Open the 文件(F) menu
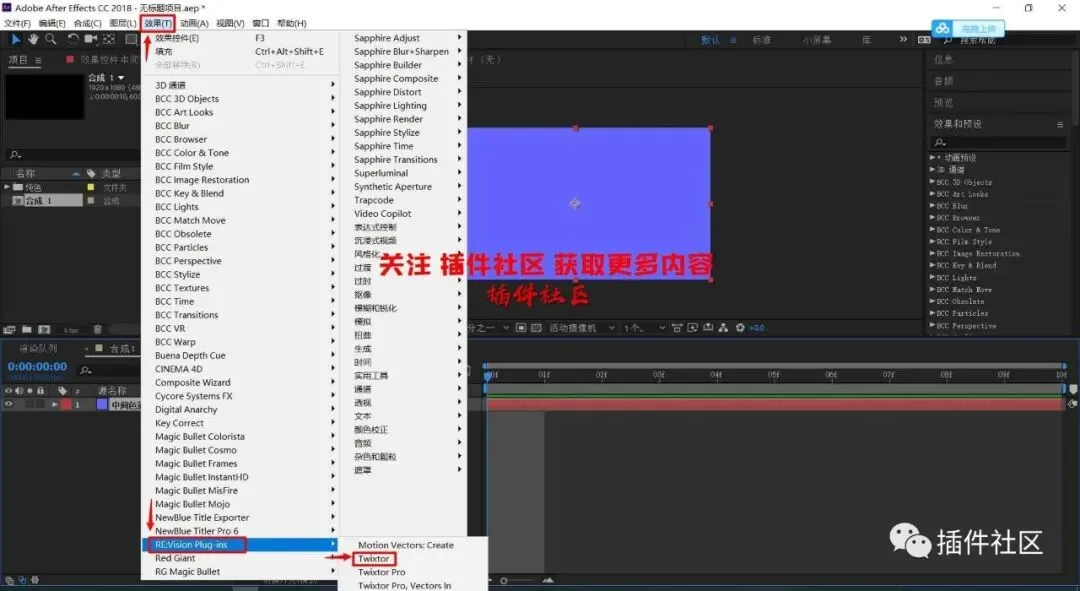The image size is (1080, 591). click(17, 23)
